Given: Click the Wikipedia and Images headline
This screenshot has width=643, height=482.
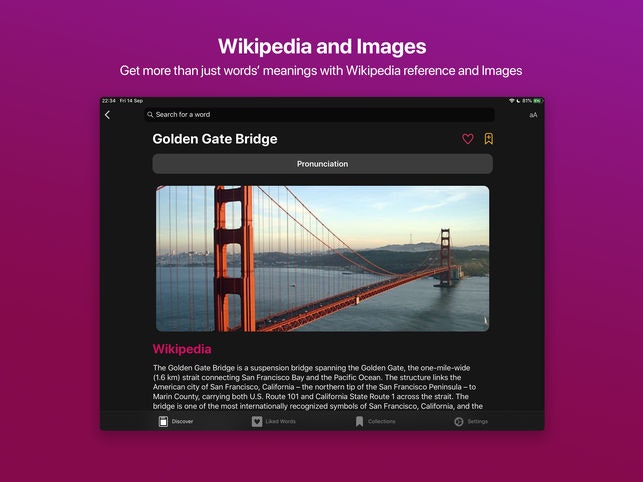Looking at the screenshot, I should (322, 46).
